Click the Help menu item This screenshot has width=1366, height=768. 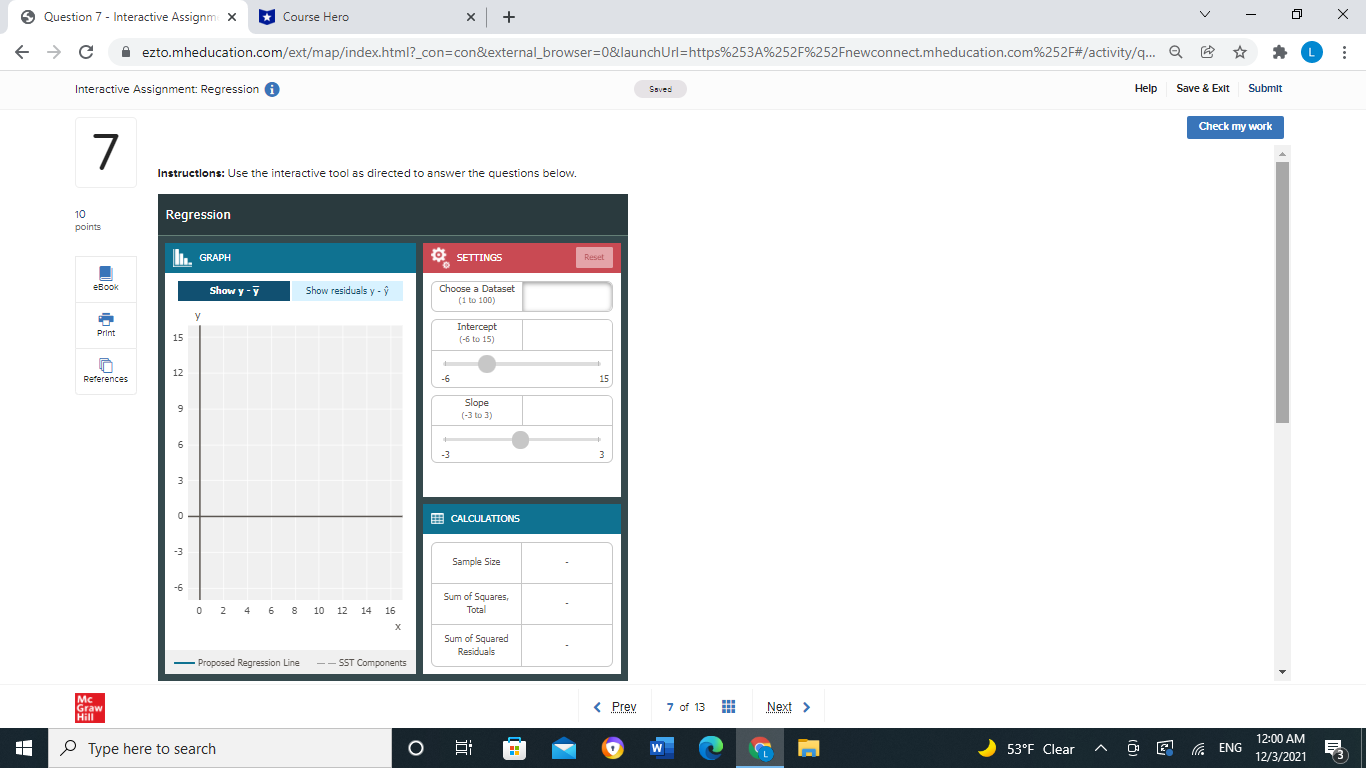(1145, 88)
